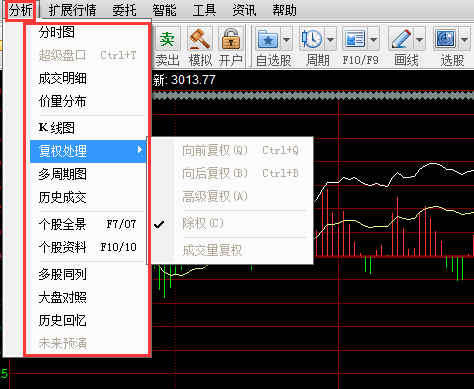
Task: Expand the 自选股 dropdown arrow
Action: click(287, 39)
